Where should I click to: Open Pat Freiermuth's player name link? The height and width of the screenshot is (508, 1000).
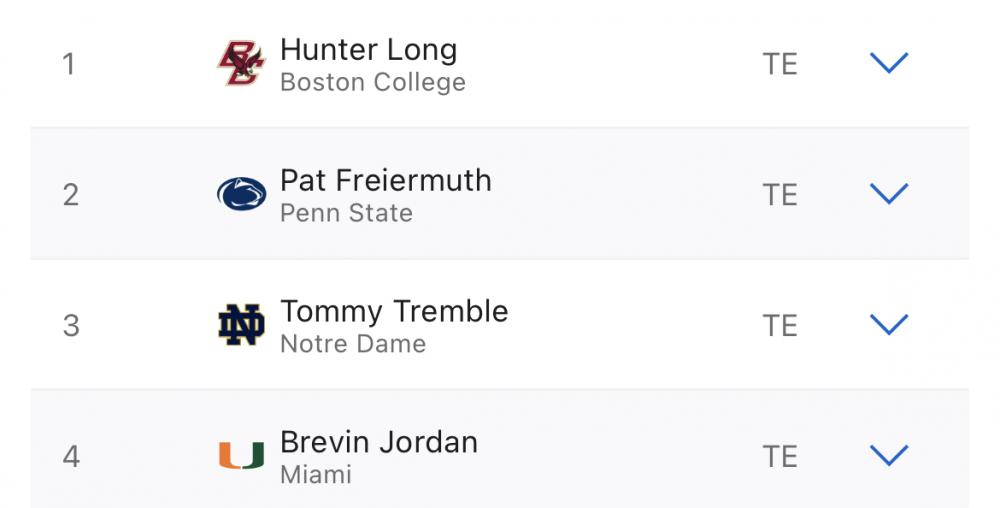click(385, 181)
